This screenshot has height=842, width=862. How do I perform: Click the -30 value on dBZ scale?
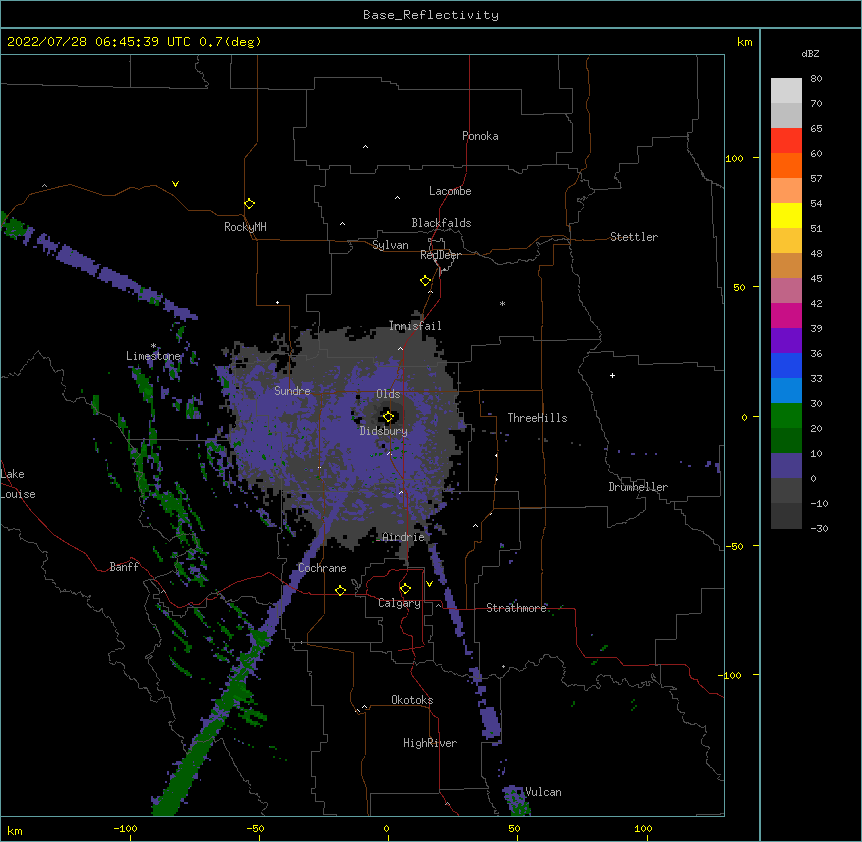coord(819,528)
